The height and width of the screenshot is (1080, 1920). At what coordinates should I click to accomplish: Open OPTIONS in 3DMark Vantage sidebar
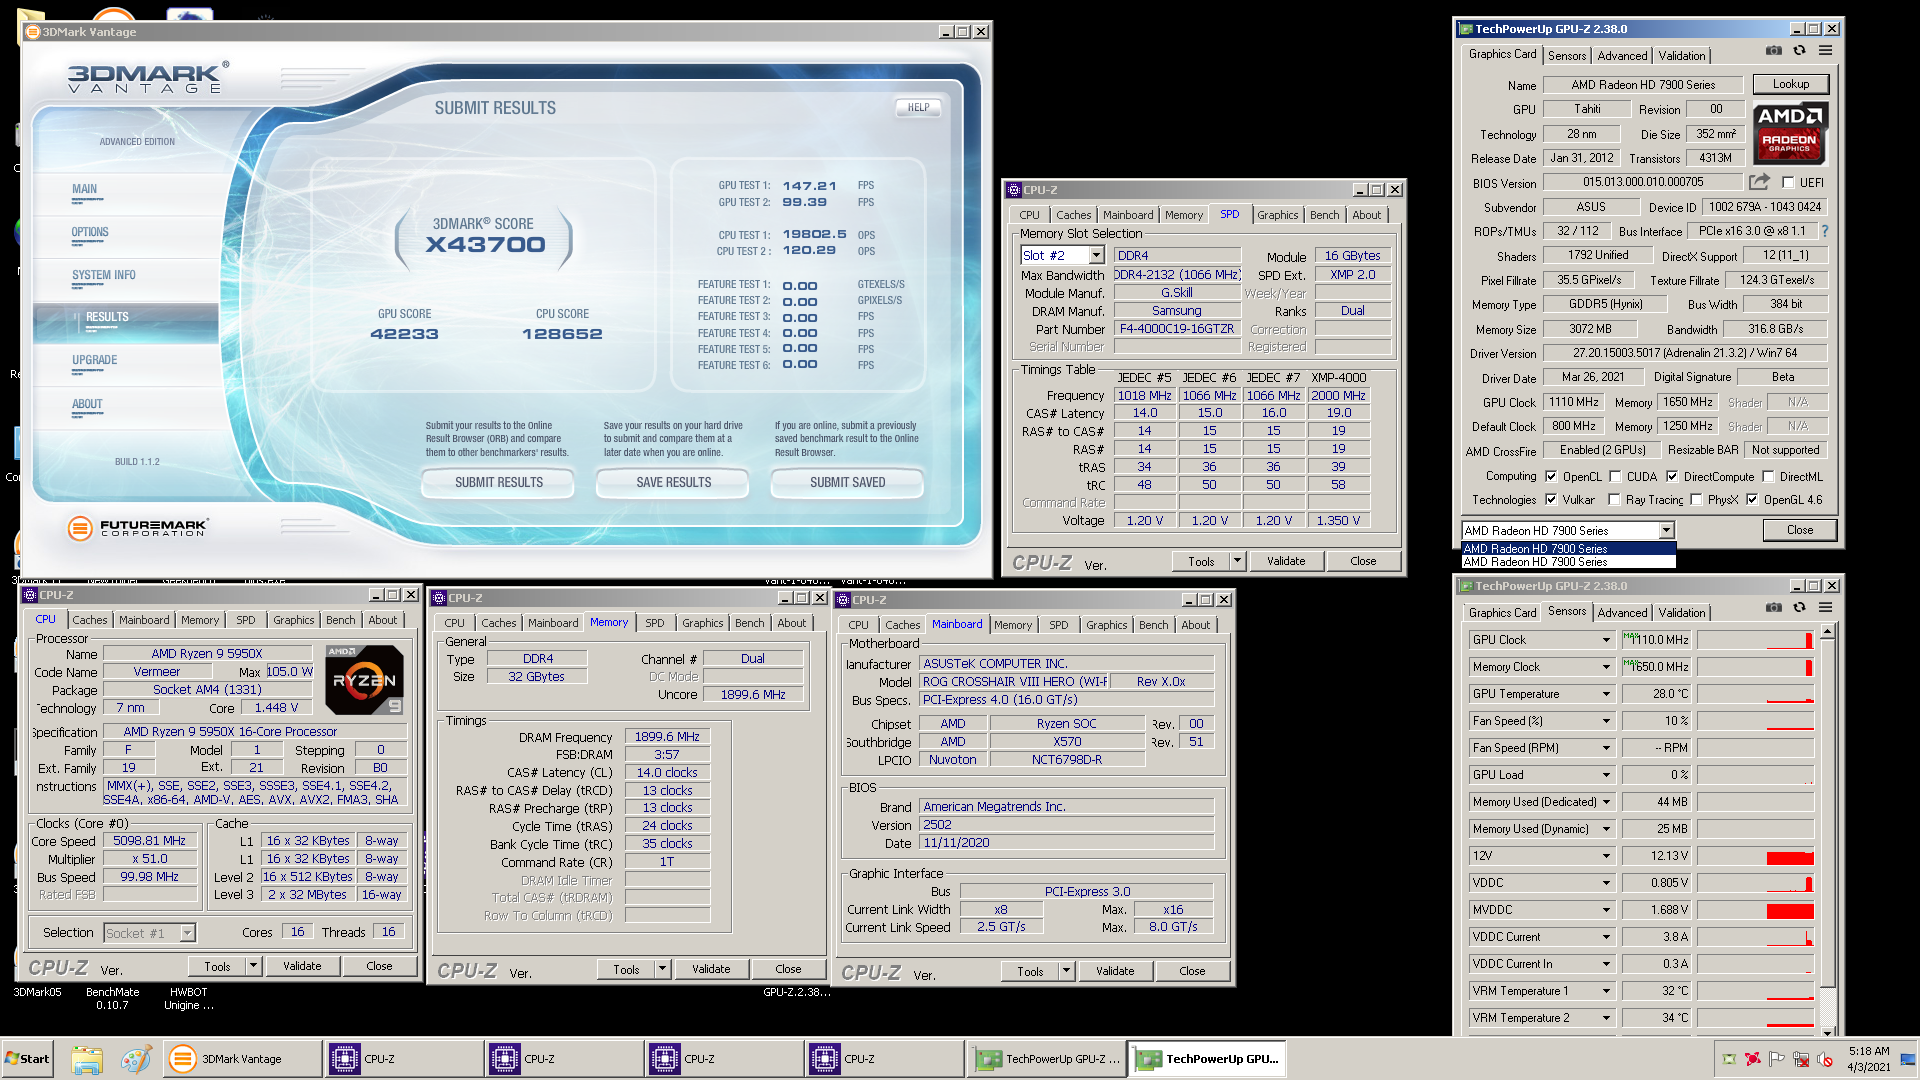coord(90,232)
